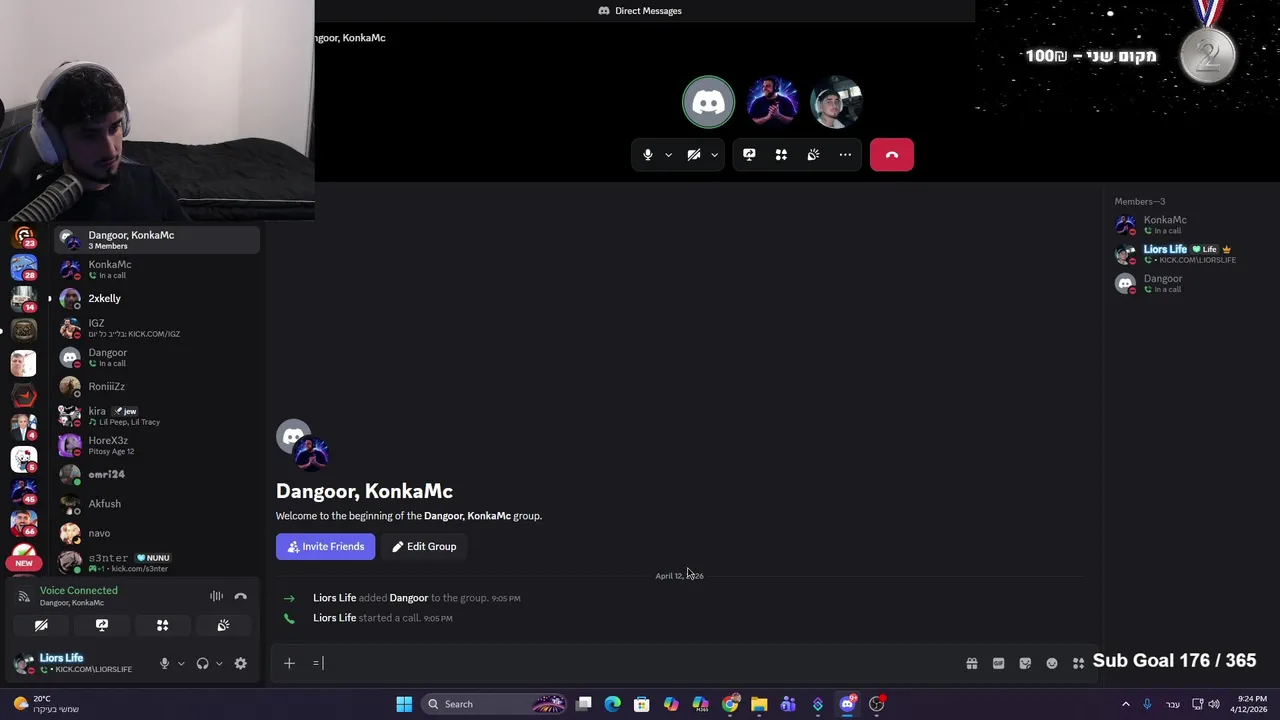
Task: Open microphone options arrow in call controls
Action: (x=668, y=155)
